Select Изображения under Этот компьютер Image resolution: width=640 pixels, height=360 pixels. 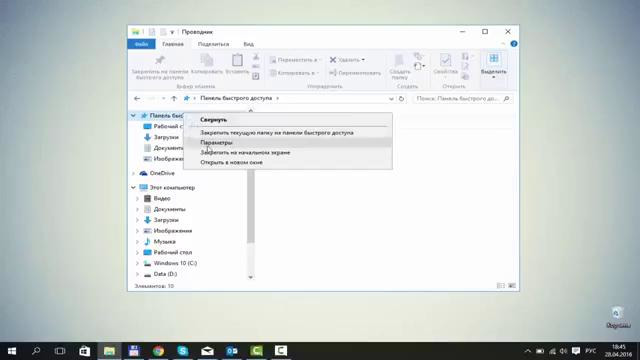[173, 231]
